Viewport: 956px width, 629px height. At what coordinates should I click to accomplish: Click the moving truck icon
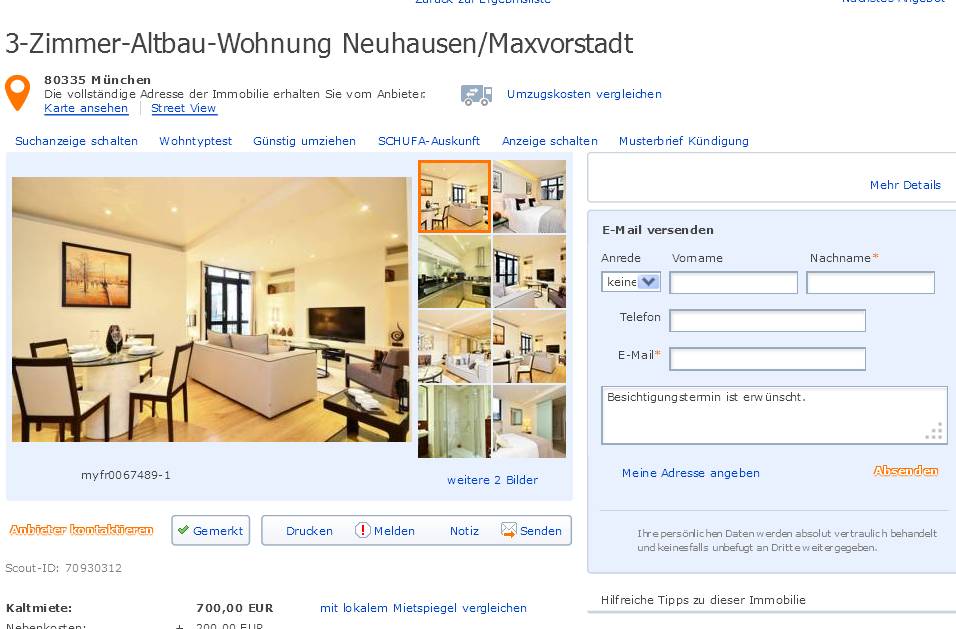(477, 95)
